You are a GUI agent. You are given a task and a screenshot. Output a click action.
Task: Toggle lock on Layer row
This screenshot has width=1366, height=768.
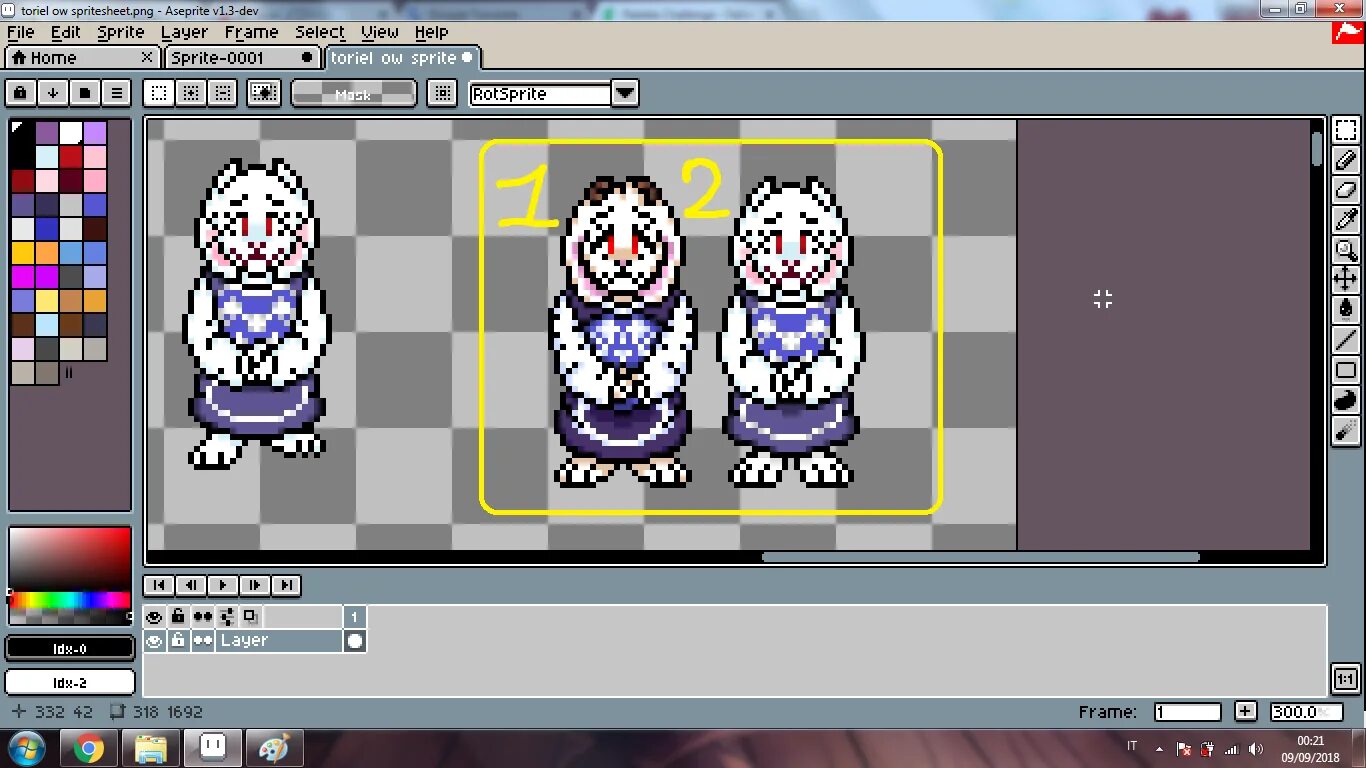point(178,641)
